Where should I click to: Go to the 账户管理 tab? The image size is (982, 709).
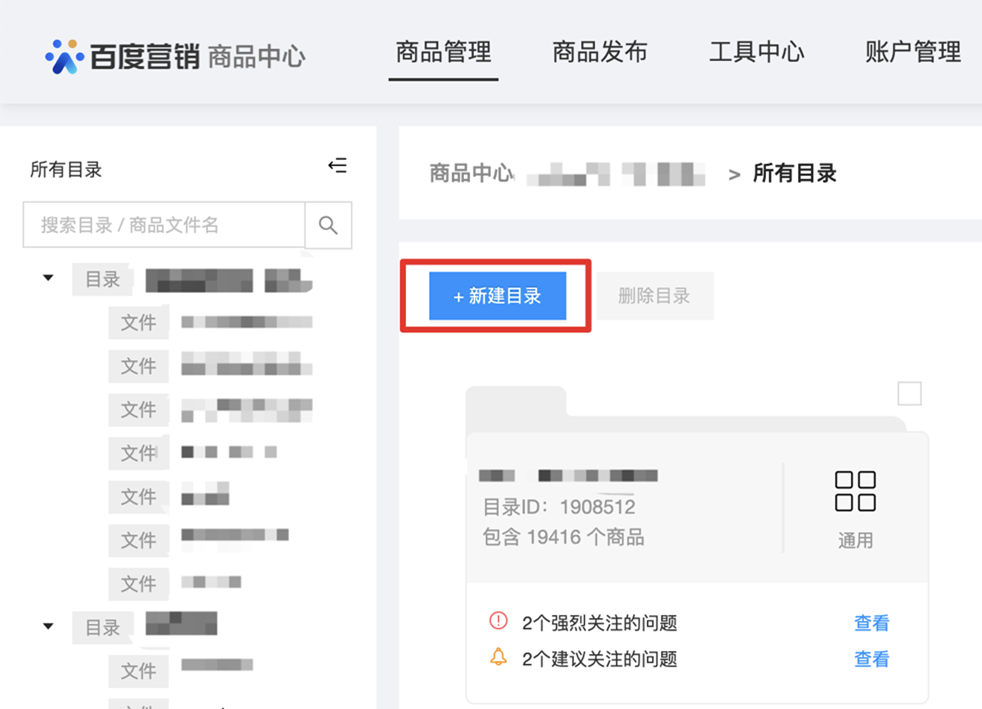[x=913, y=53]
